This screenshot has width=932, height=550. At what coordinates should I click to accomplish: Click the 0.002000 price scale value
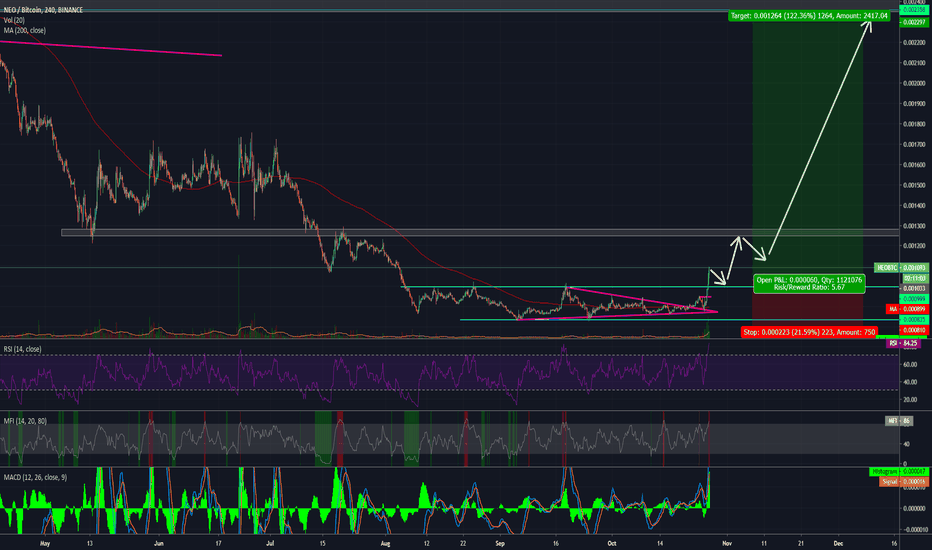pos(915,83)
